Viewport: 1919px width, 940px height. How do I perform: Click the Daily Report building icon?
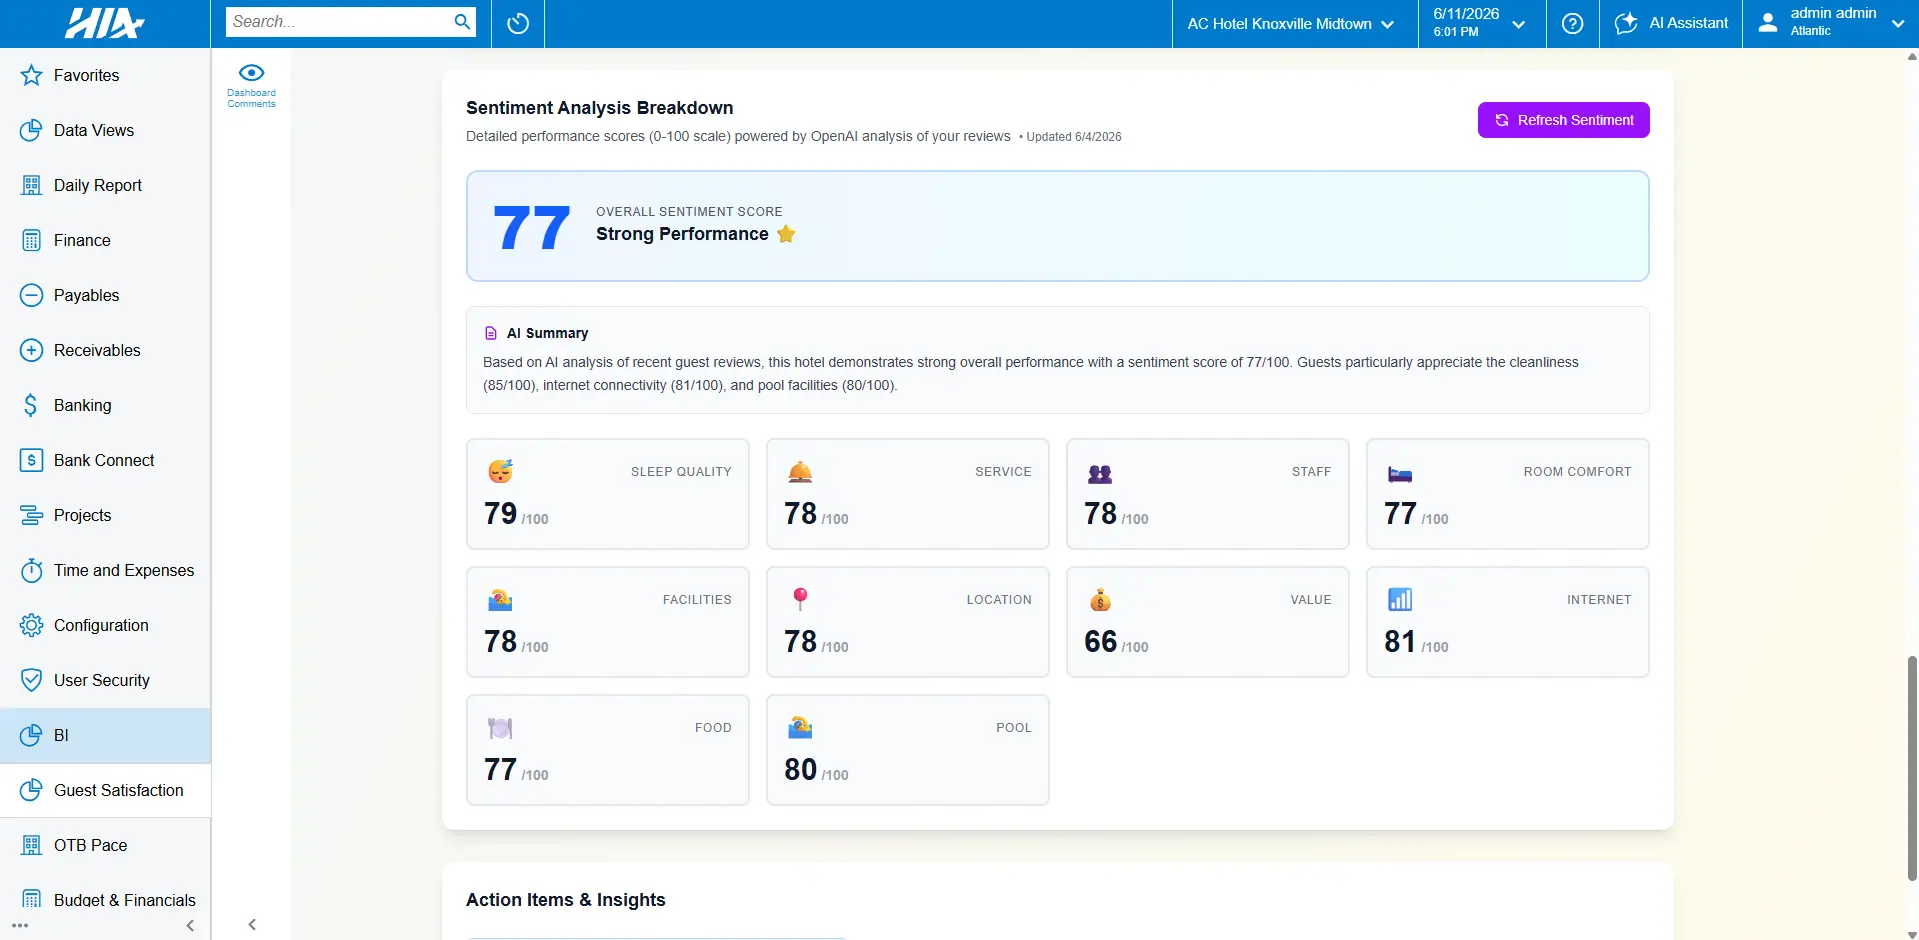point(31,185)
